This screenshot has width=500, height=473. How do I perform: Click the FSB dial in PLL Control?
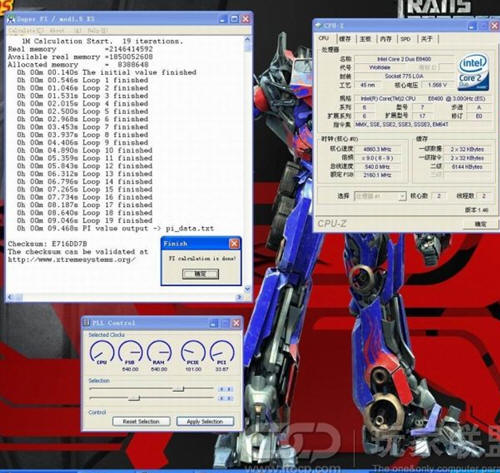click(130, 352)
